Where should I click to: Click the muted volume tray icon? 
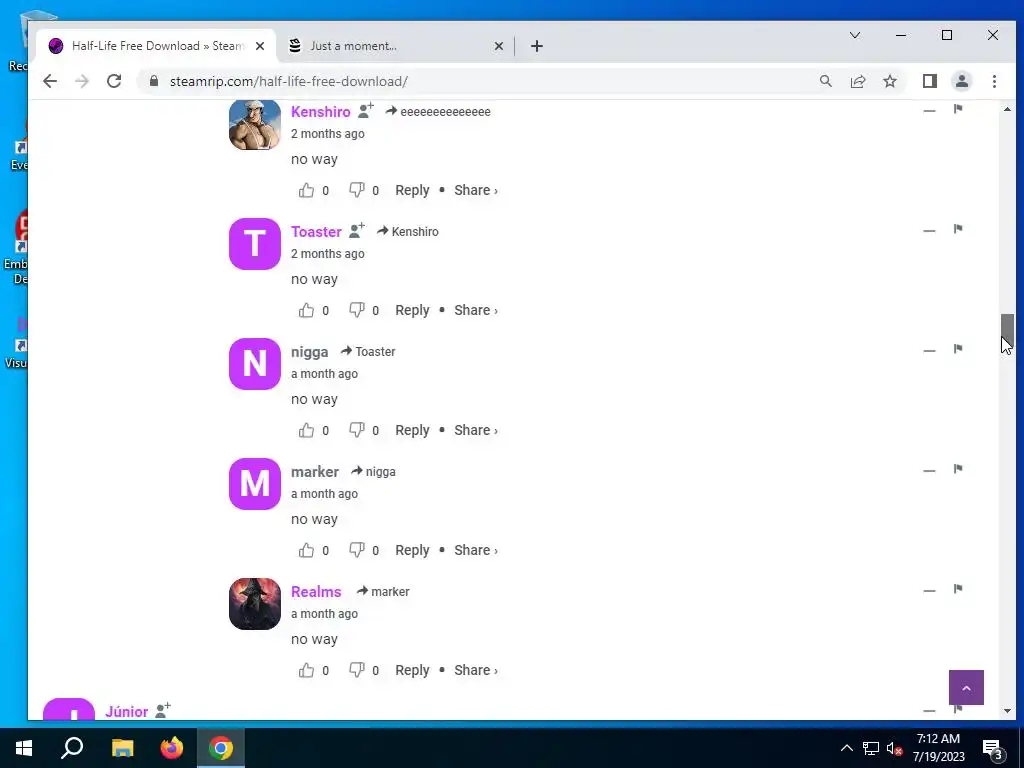pos(895,748)
